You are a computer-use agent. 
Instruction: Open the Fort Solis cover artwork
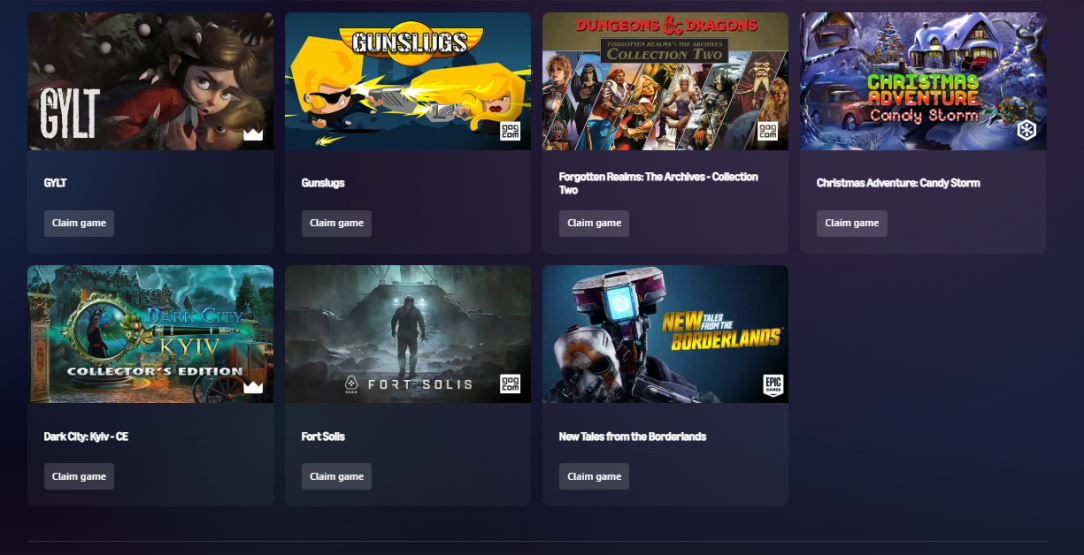(408, 334)
